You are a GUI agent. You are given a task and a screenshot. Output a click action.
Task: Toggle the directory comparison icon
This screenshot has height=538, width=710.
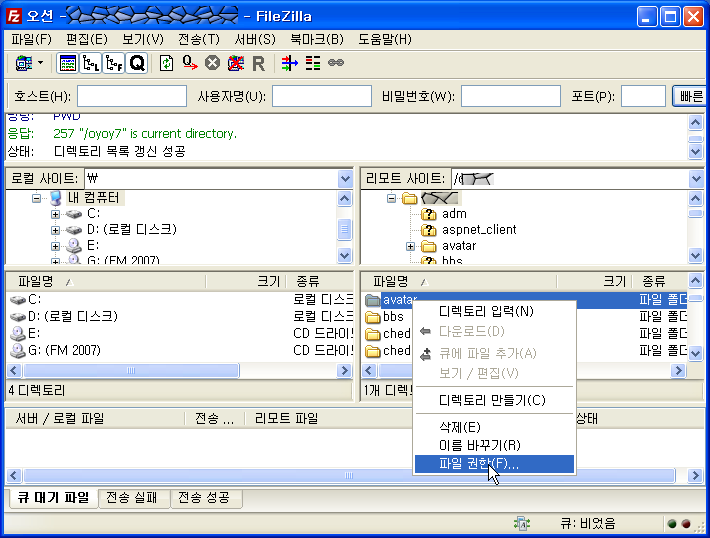(x=312, y=63)
